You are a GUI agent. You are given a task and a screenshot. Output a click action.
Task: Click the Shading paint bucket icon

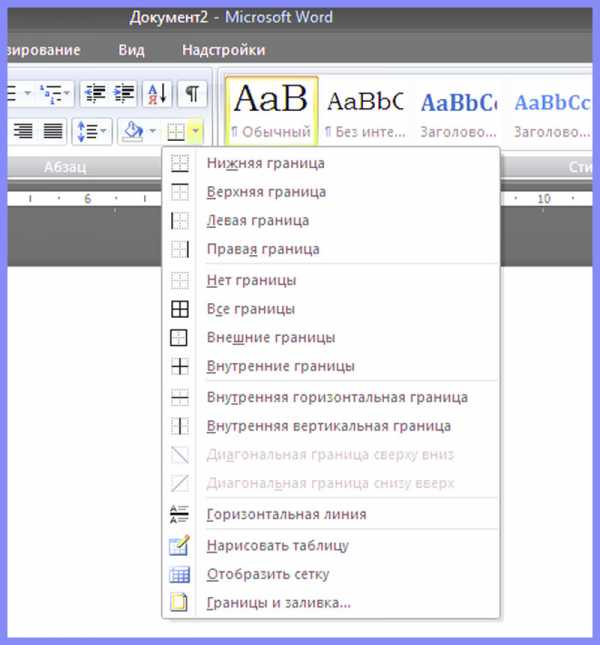pyautogui.click(x=132, y=131)
